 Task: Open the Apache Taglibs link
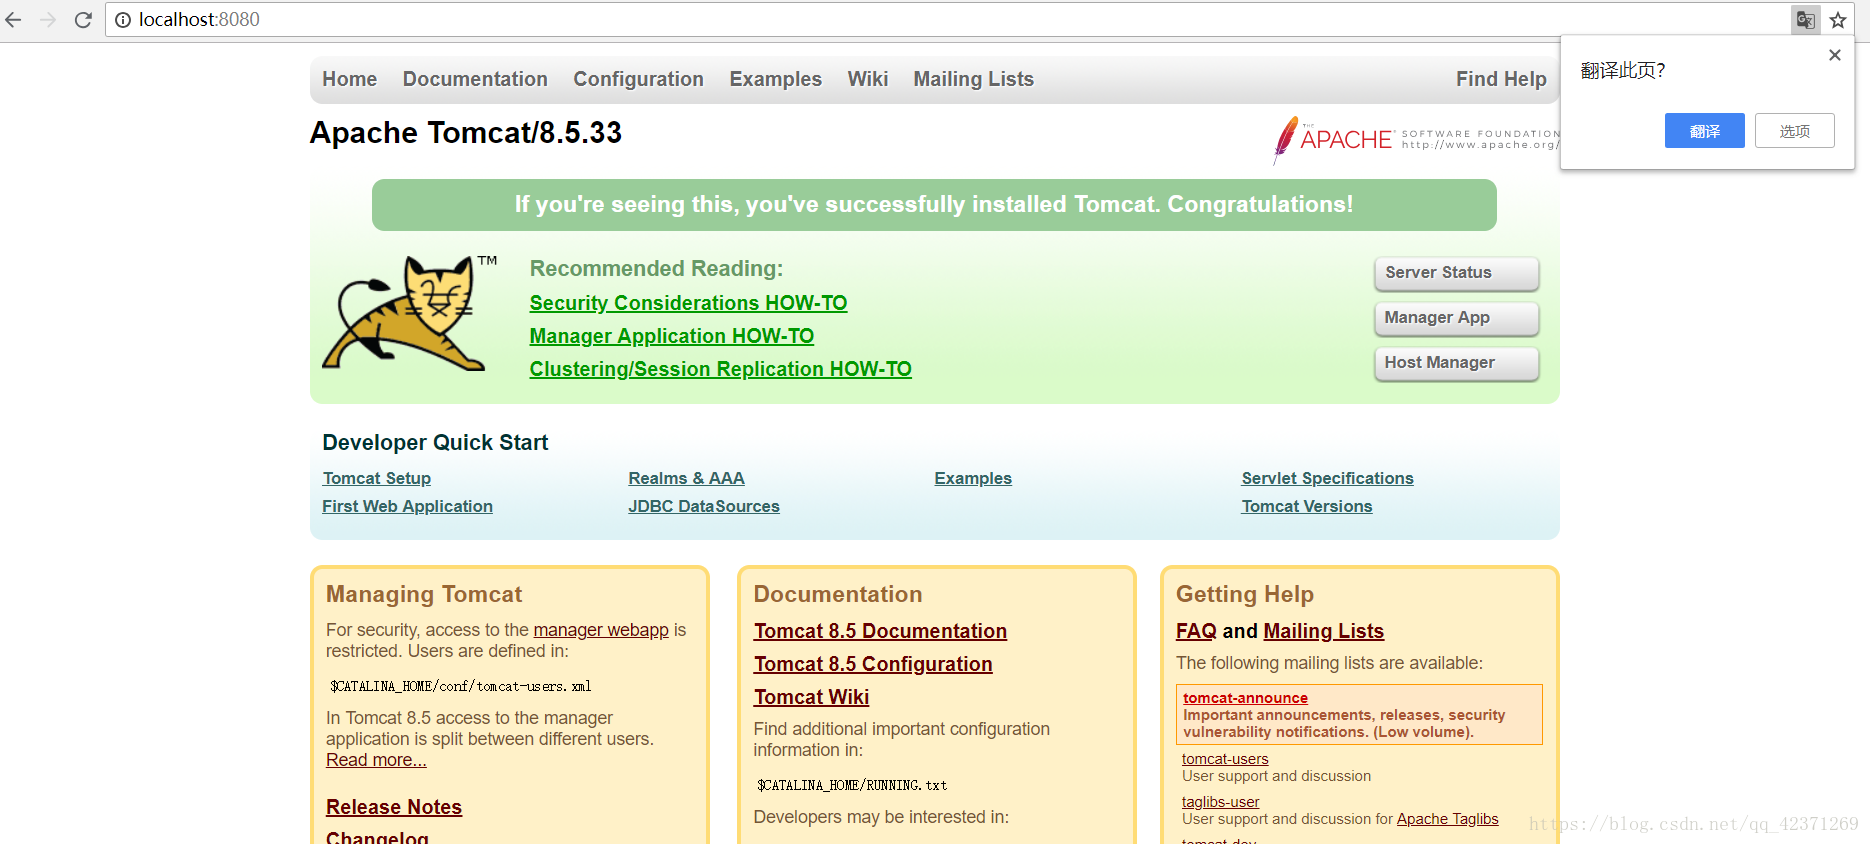pos(1447,819)
